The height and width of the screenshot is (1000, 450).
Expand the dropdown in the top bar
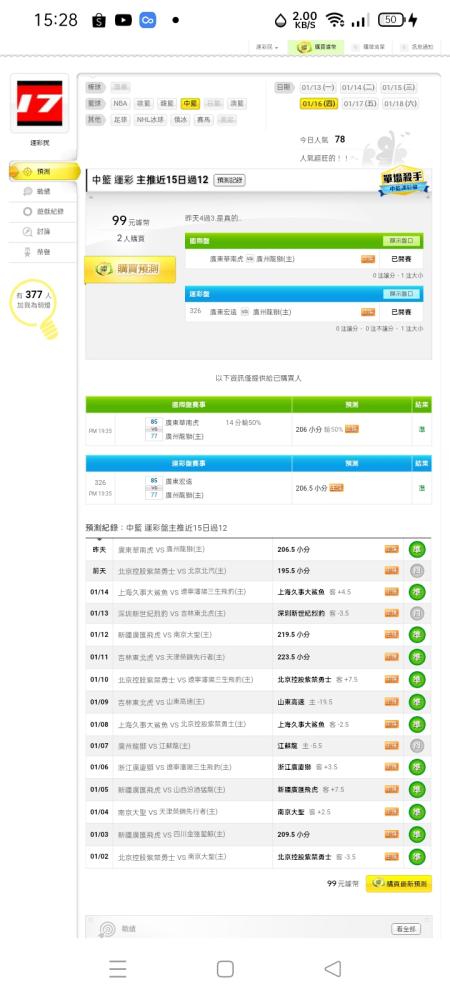coord(267,47)
